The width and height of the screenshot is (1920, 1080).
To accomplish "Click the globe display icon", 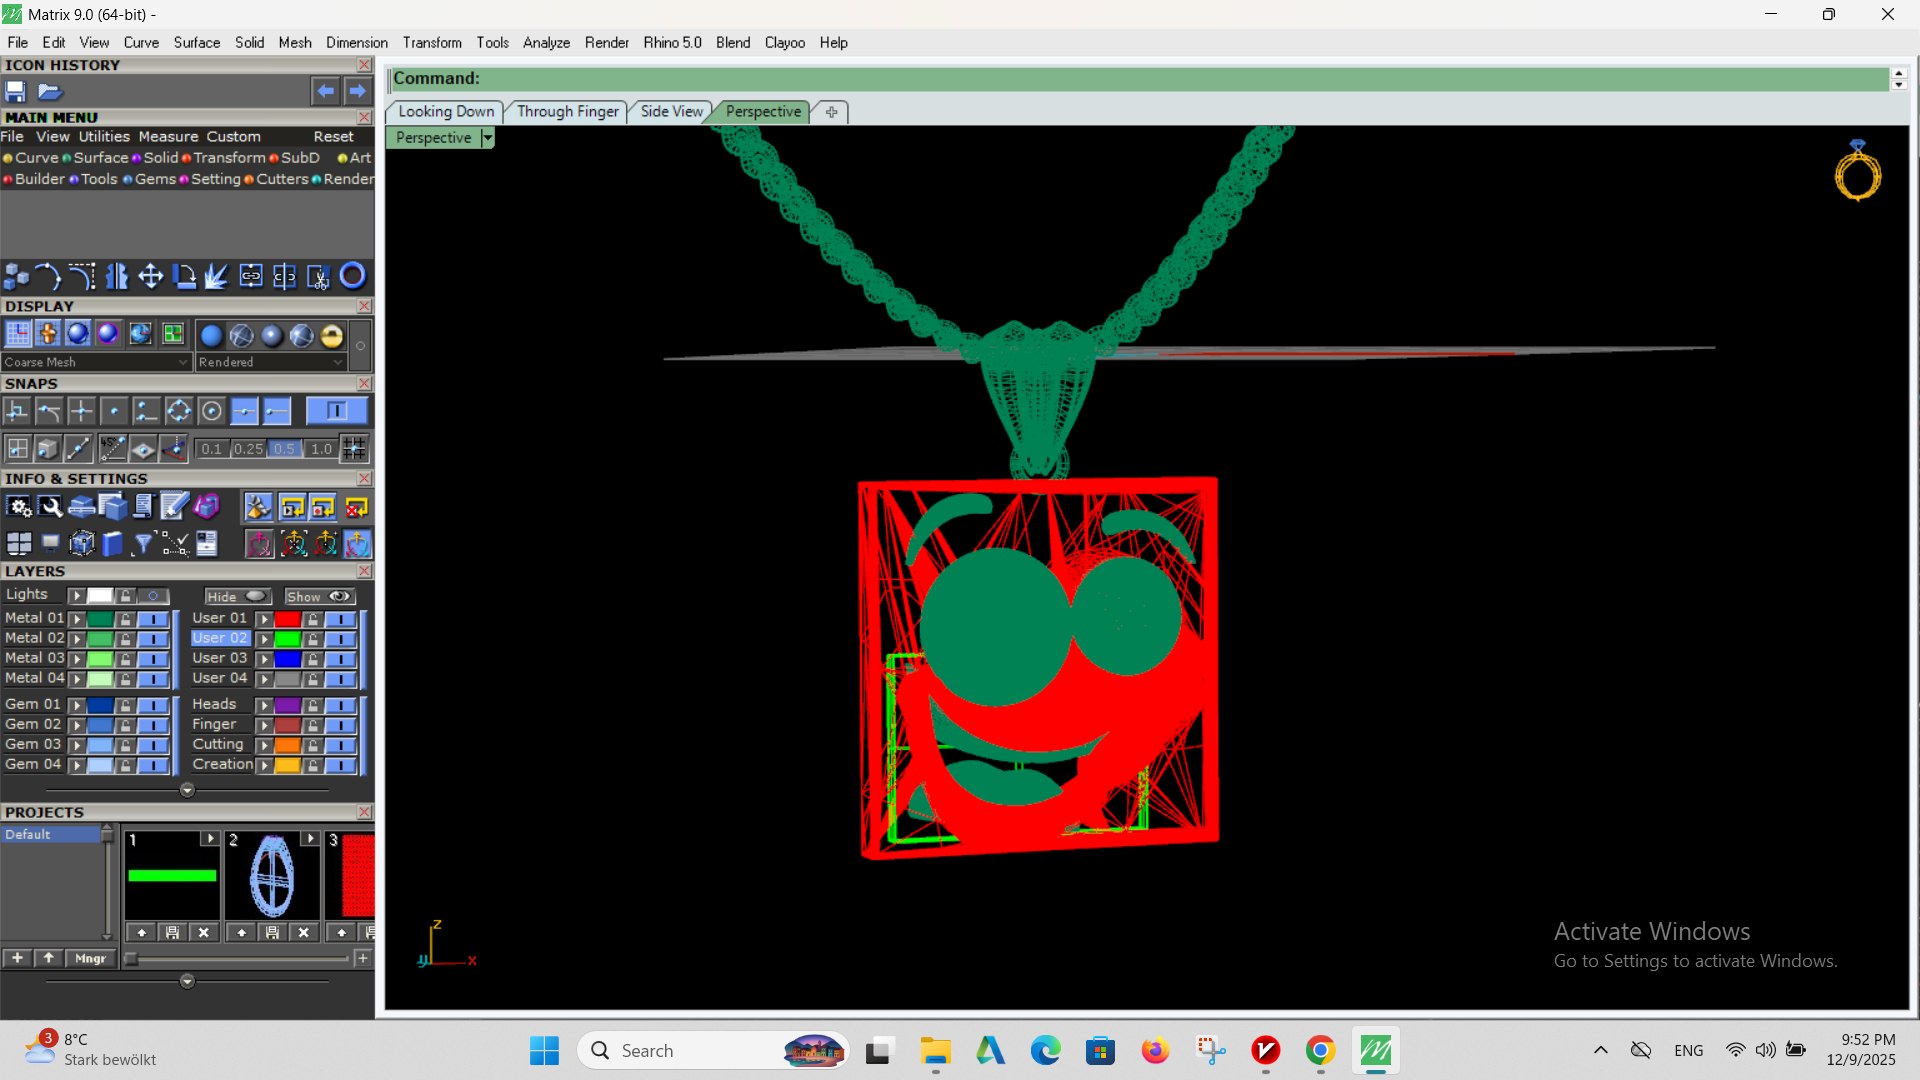I will click(x=140, y=334).
